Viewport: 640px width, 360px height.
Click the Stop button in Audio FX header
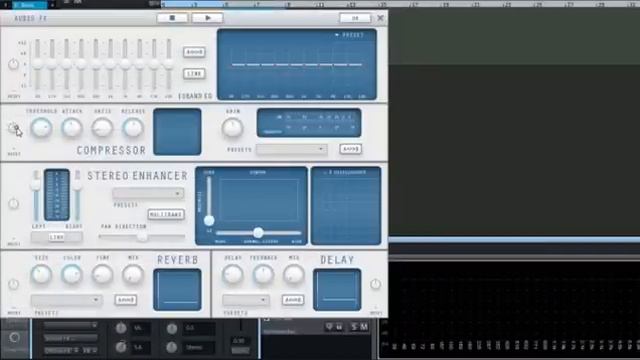172,18
